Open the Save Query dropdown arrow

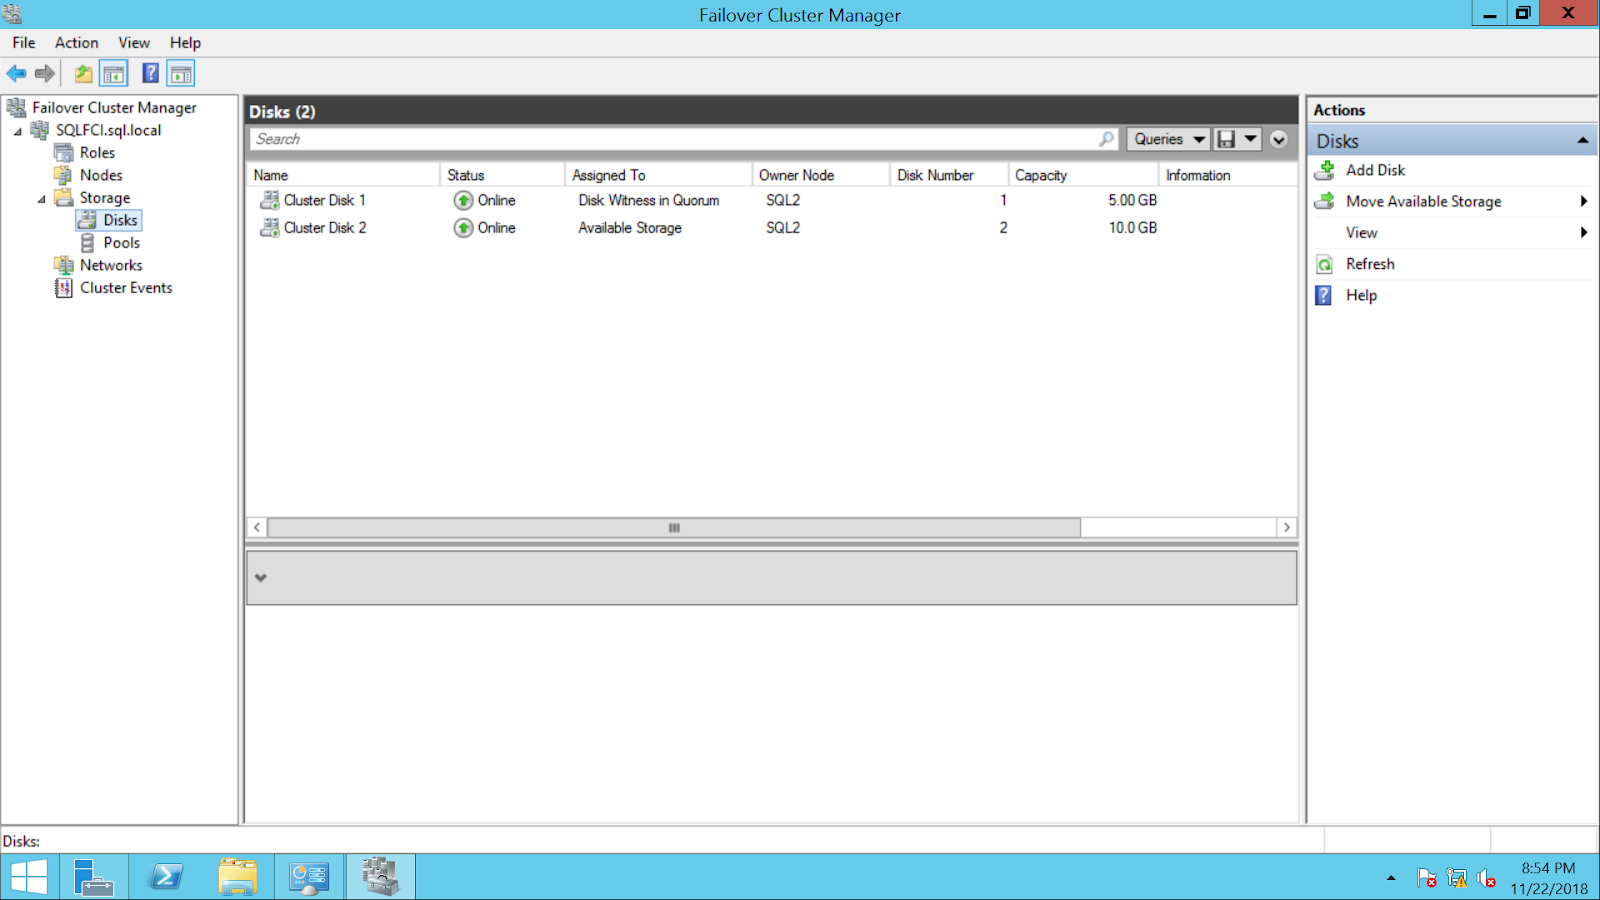coord(1250,139)
